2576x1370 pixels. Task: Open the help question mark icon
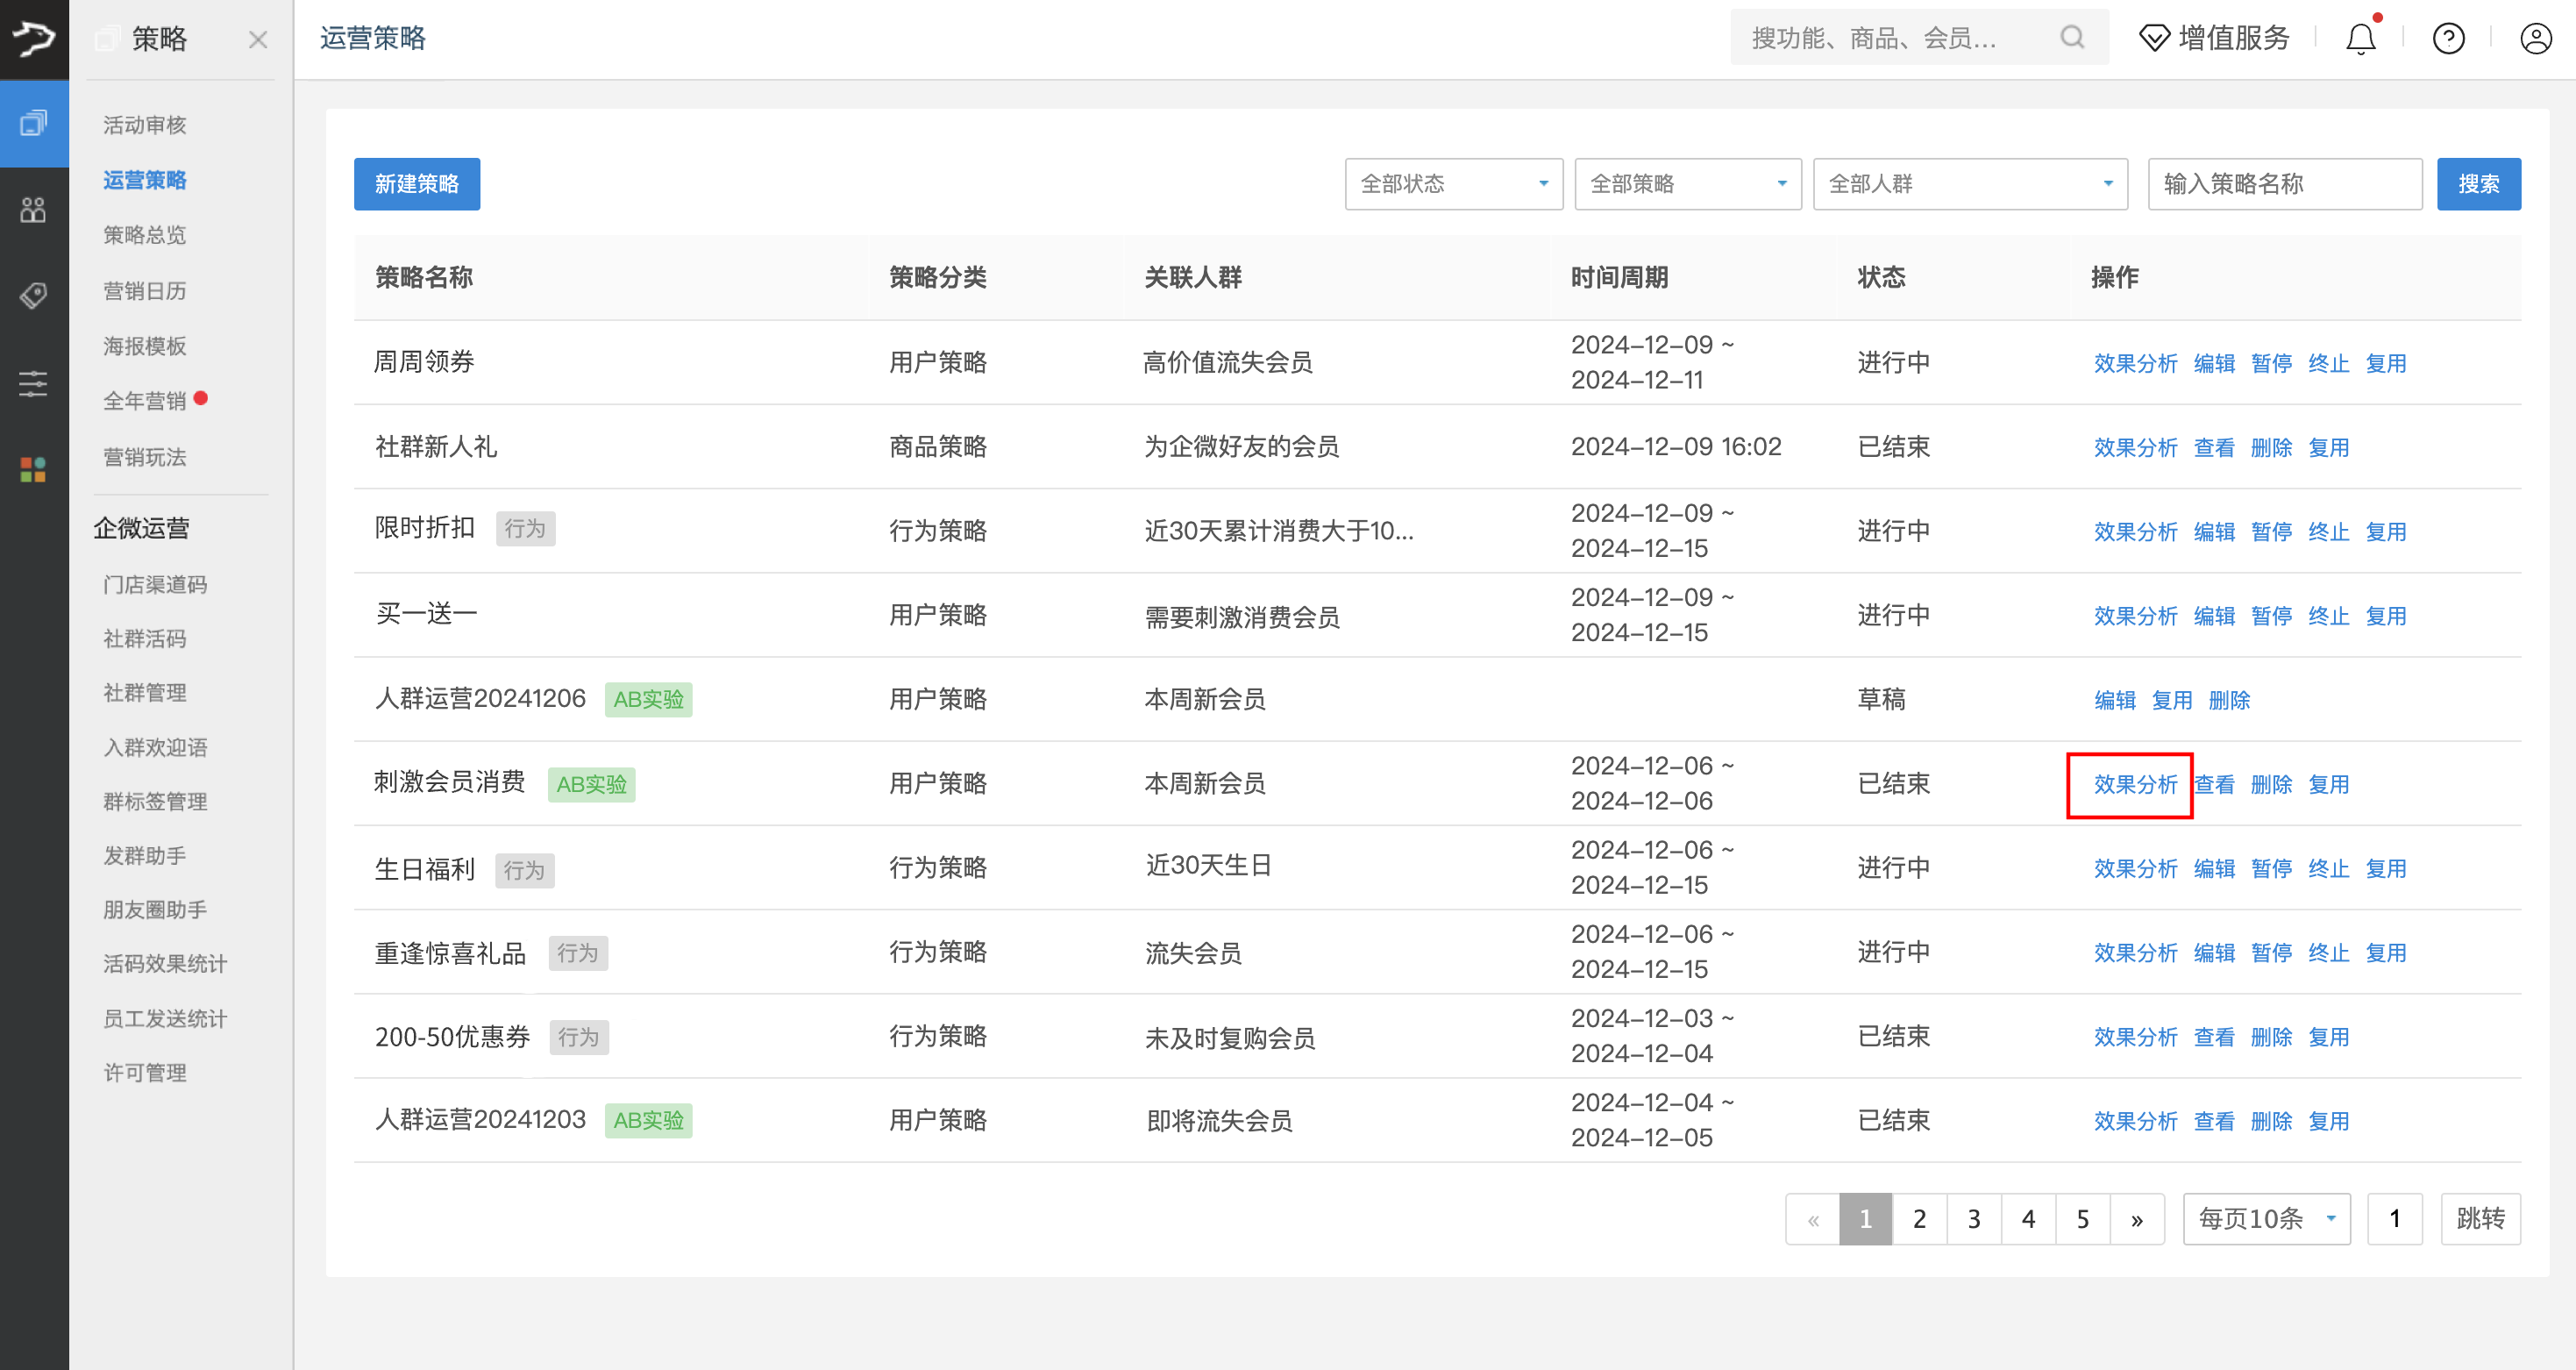pos(2448,39)
